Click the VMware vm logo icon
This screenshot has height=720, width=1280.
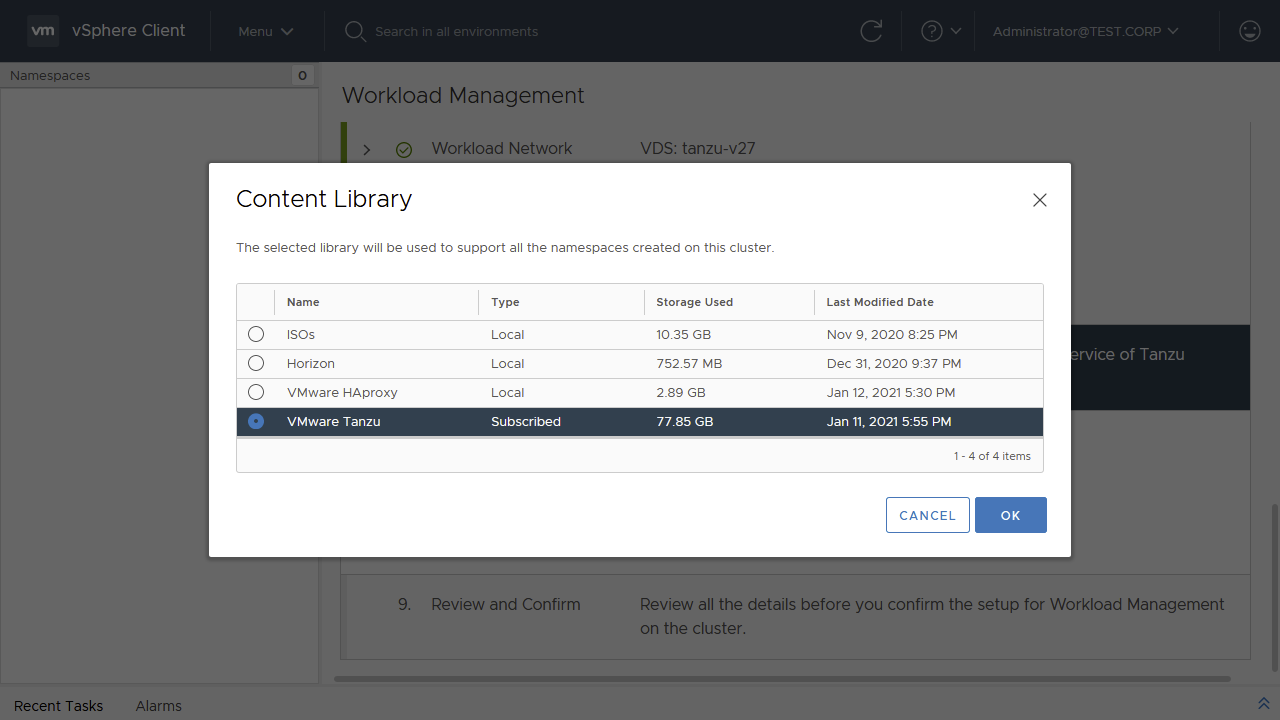(x=43, y=31)
